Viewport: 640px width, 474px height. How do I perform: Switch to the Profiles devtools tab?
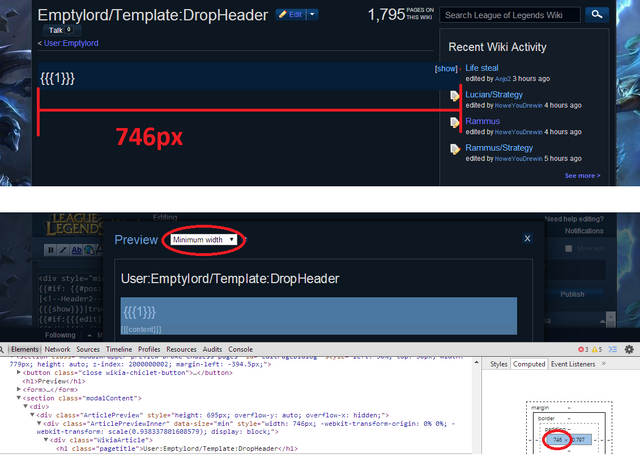click(149, 349)
